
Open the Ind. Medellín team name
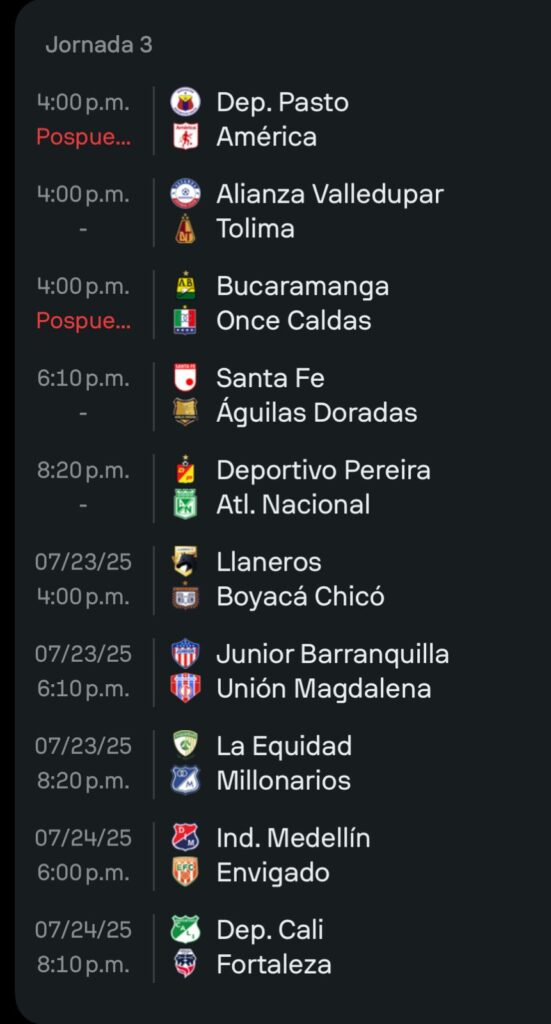click(293, 838)
